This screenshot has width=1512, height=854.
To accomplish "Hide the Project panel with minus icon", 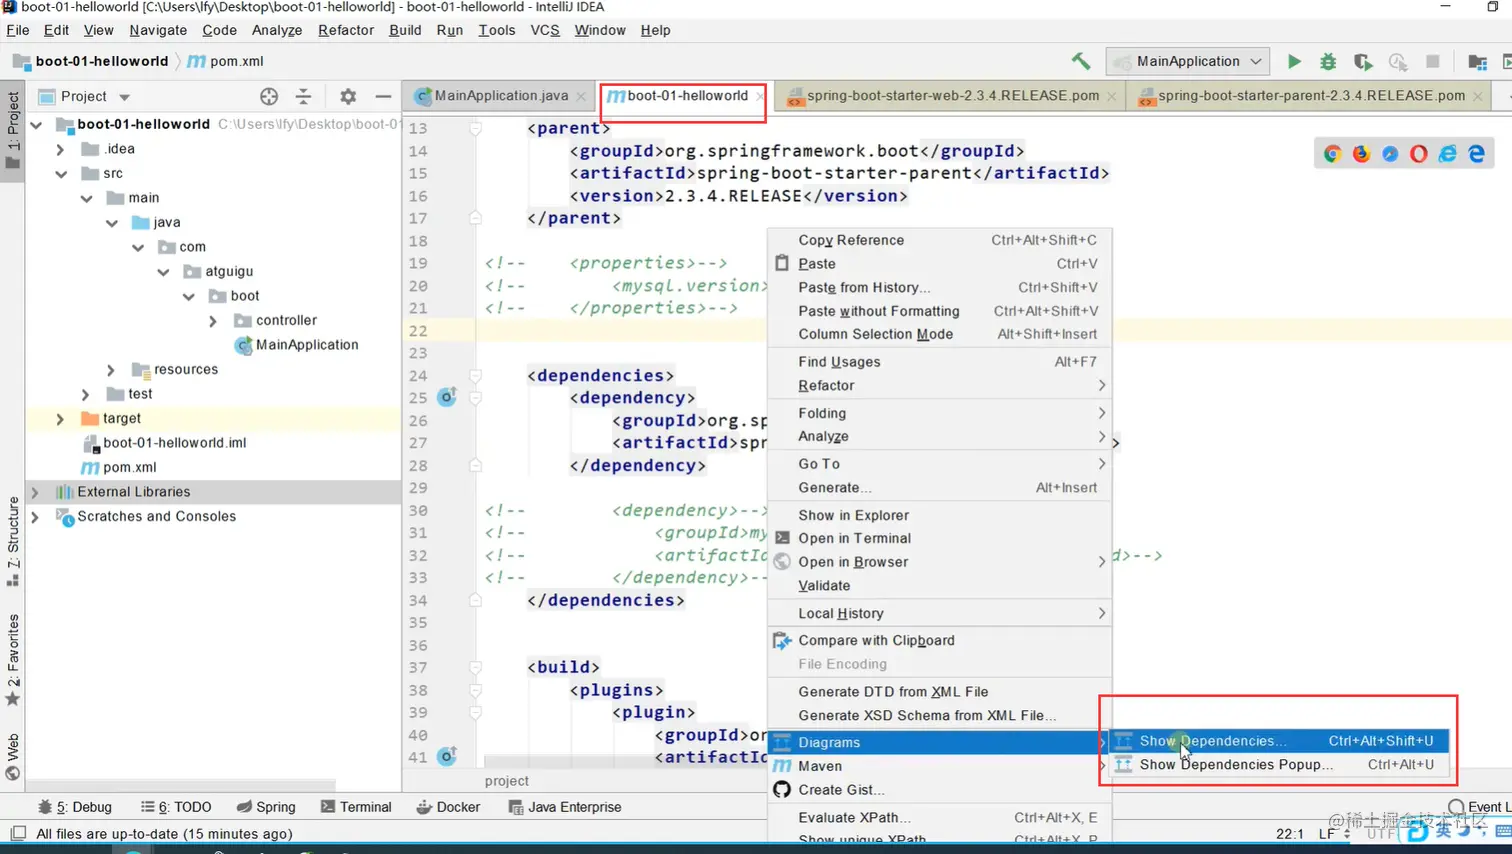I will tap(383, 96).
